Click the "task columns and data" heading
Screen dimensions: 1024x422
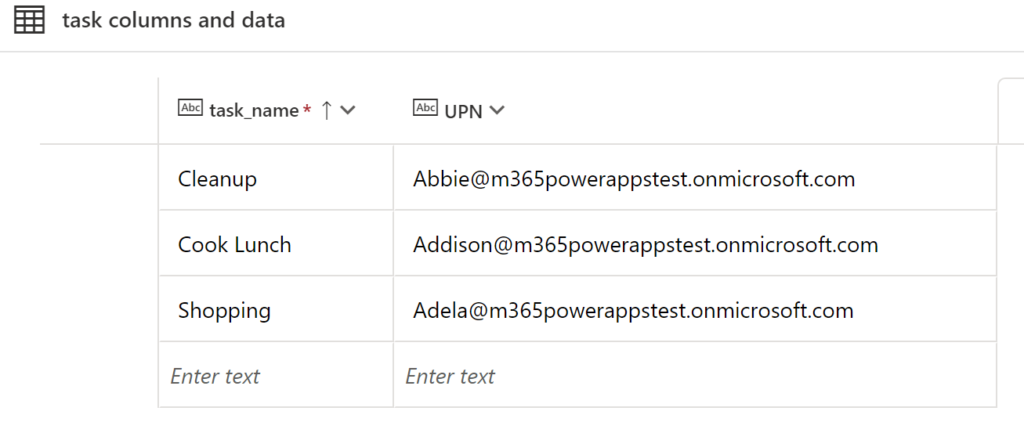click(173, 21)
